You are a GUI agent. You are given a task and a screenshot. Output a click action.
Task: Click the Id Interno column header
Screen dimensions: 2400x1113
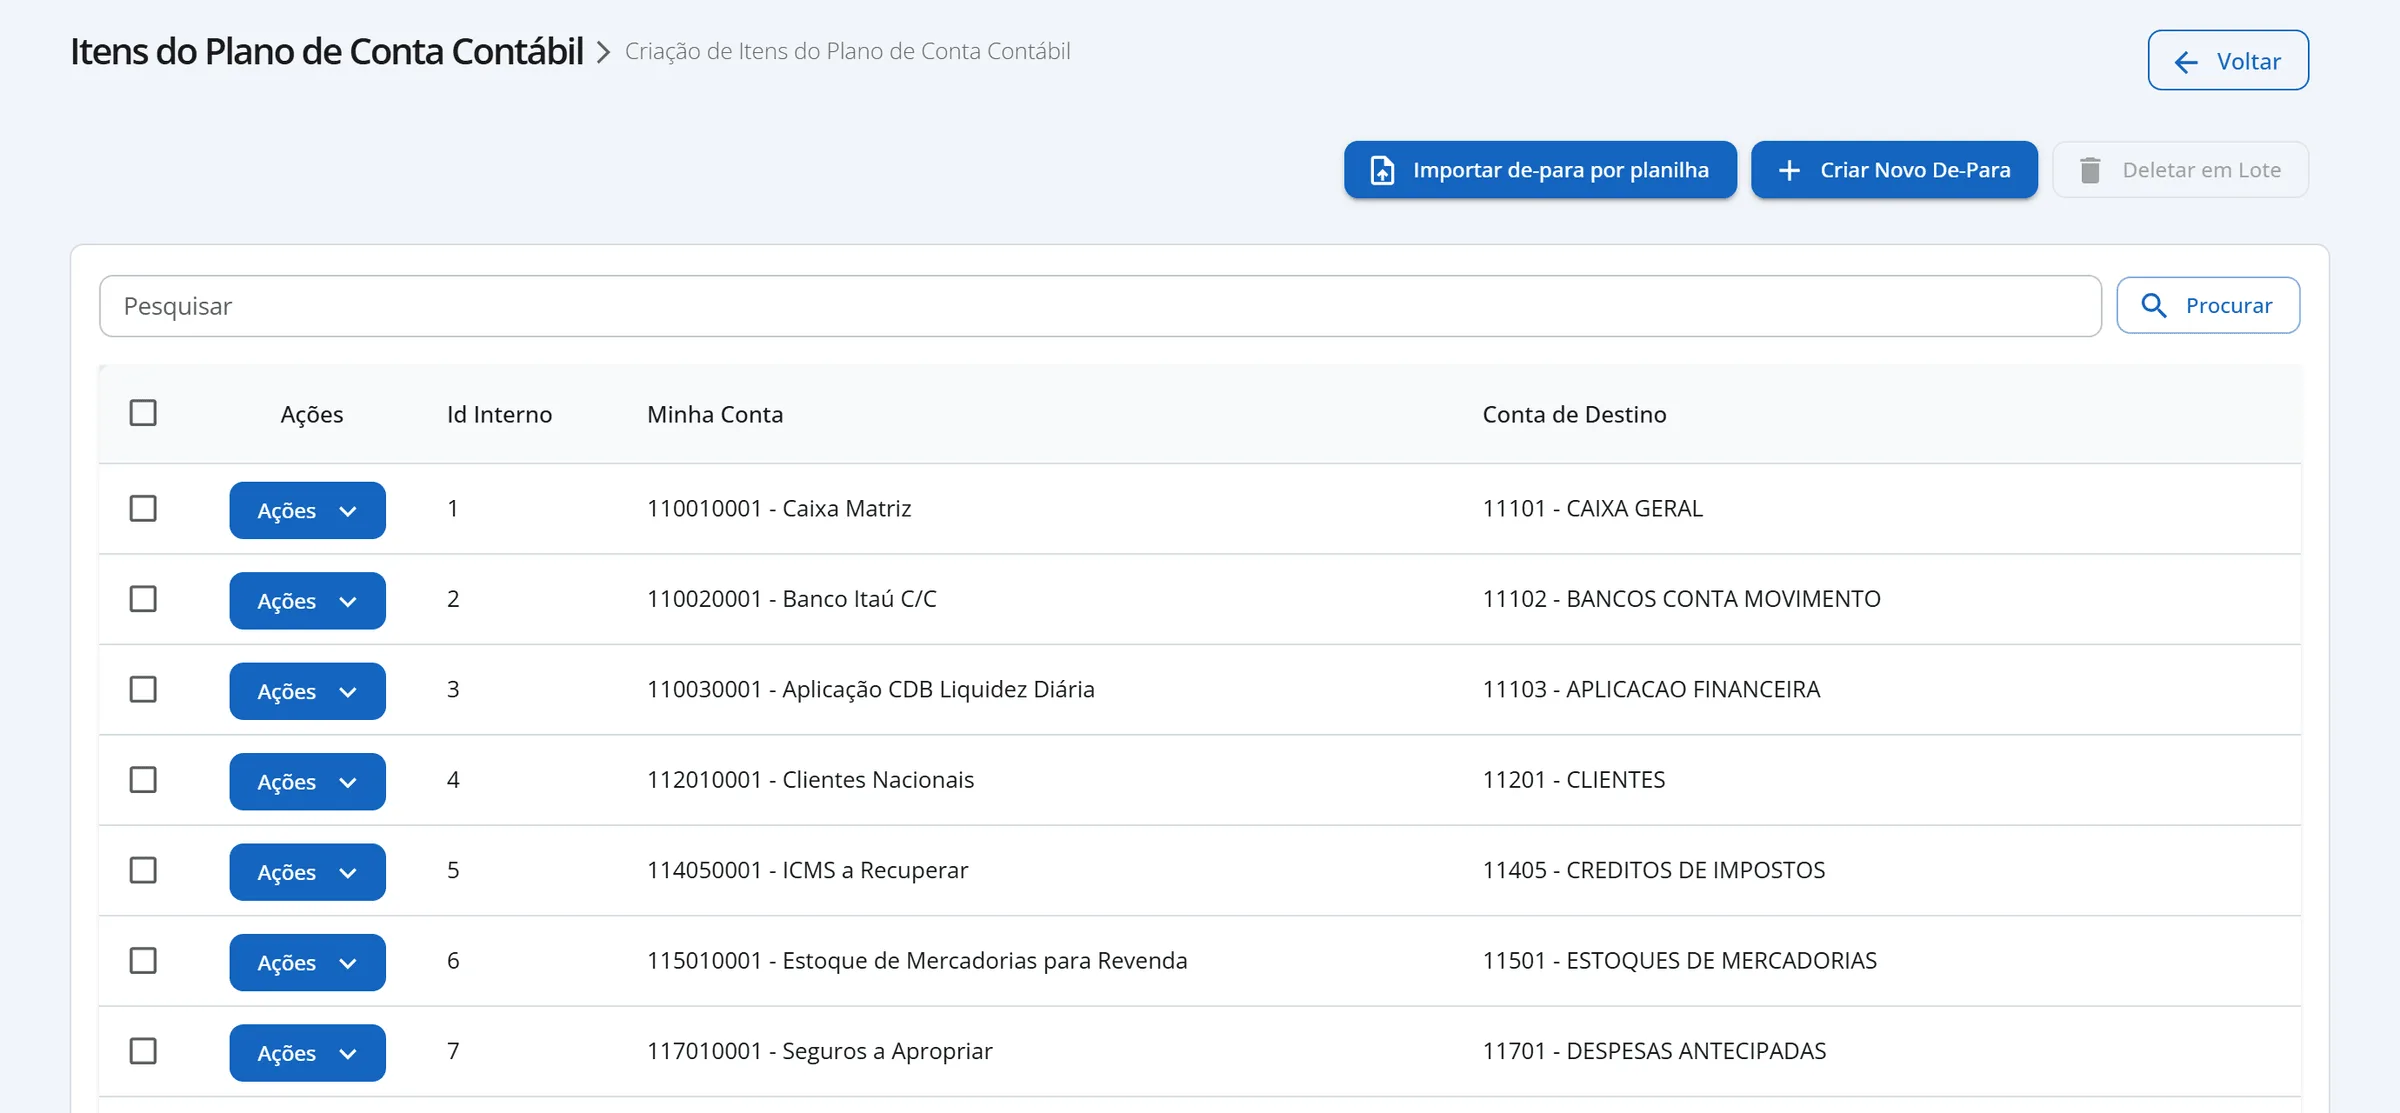[499, 414]
